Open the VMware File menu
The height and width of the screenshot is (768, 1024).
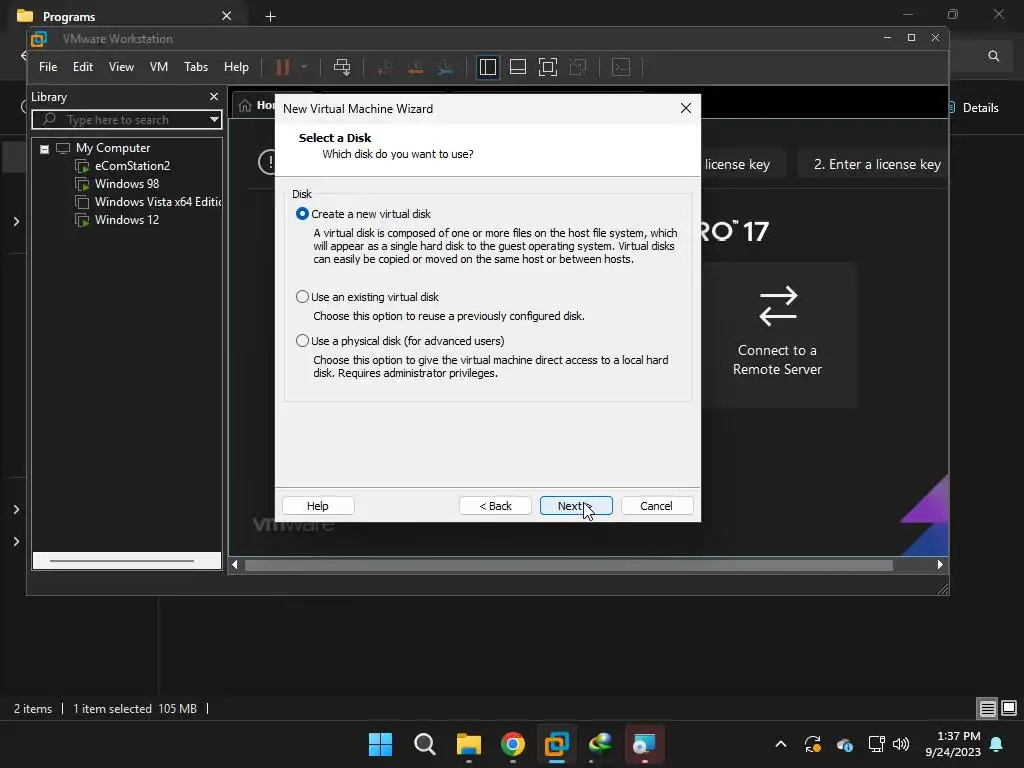point(48,67)
